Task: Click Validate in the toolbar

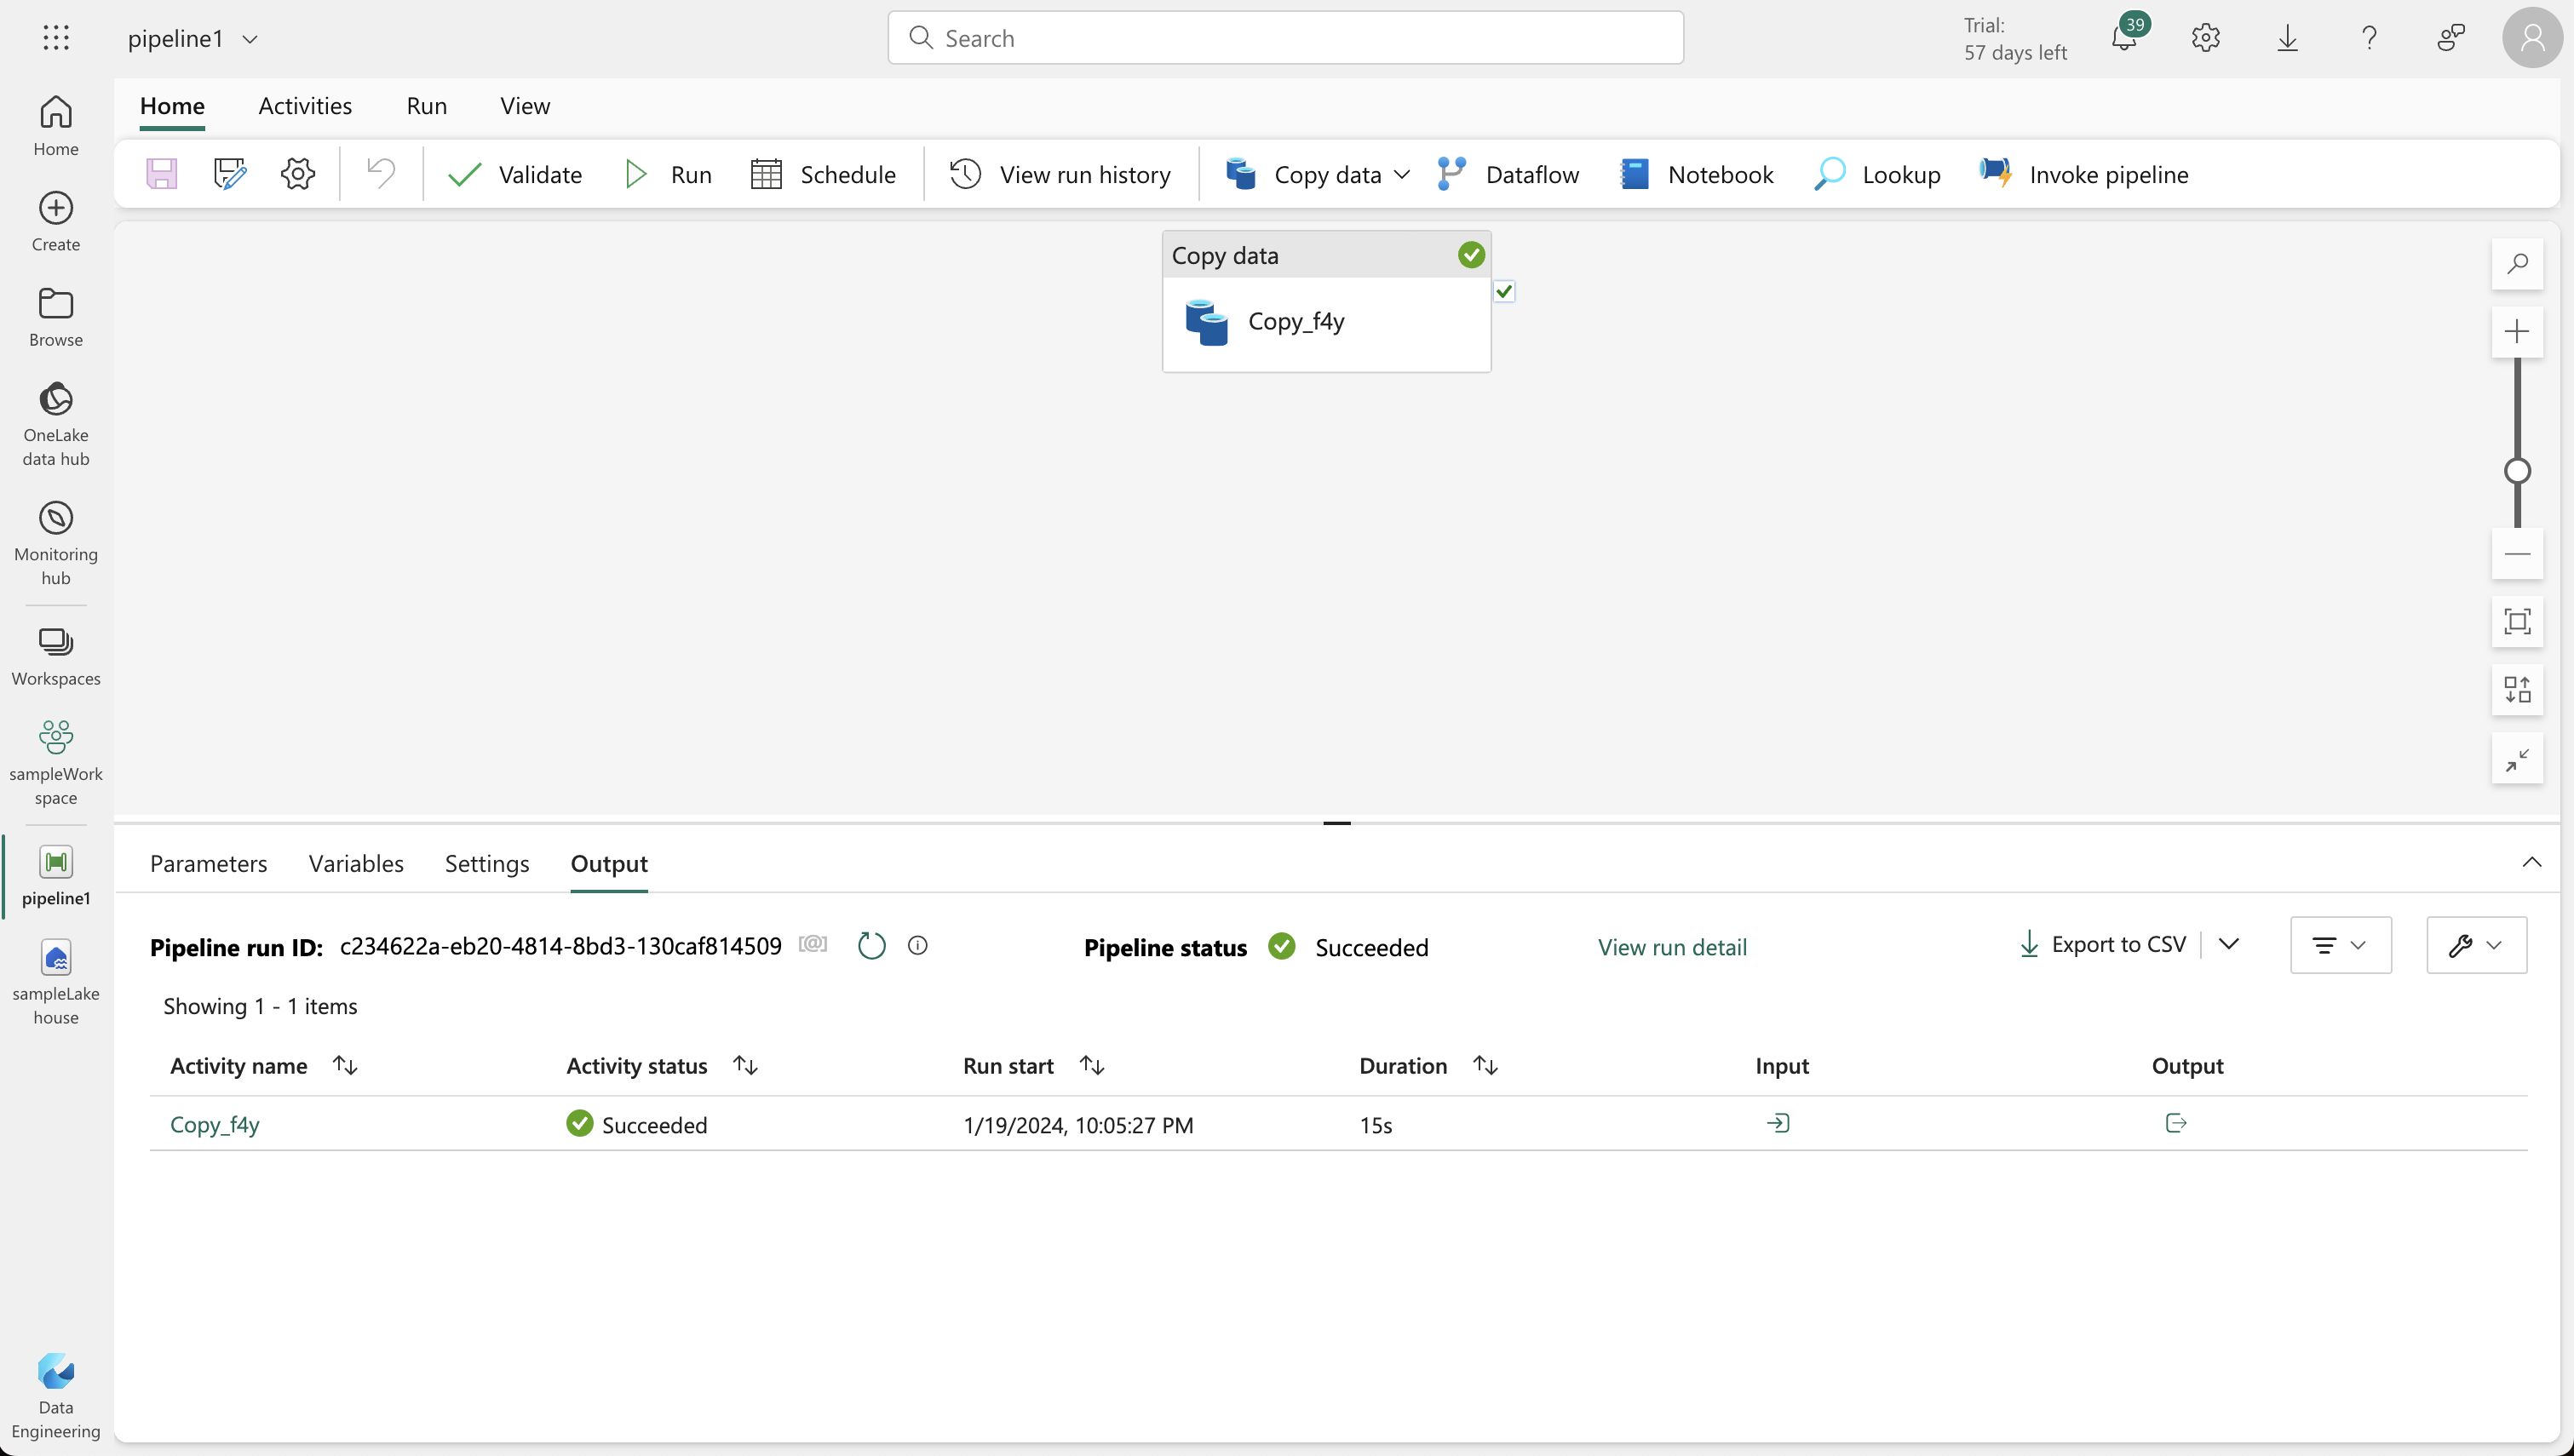Action: click(x=515, y=174)
